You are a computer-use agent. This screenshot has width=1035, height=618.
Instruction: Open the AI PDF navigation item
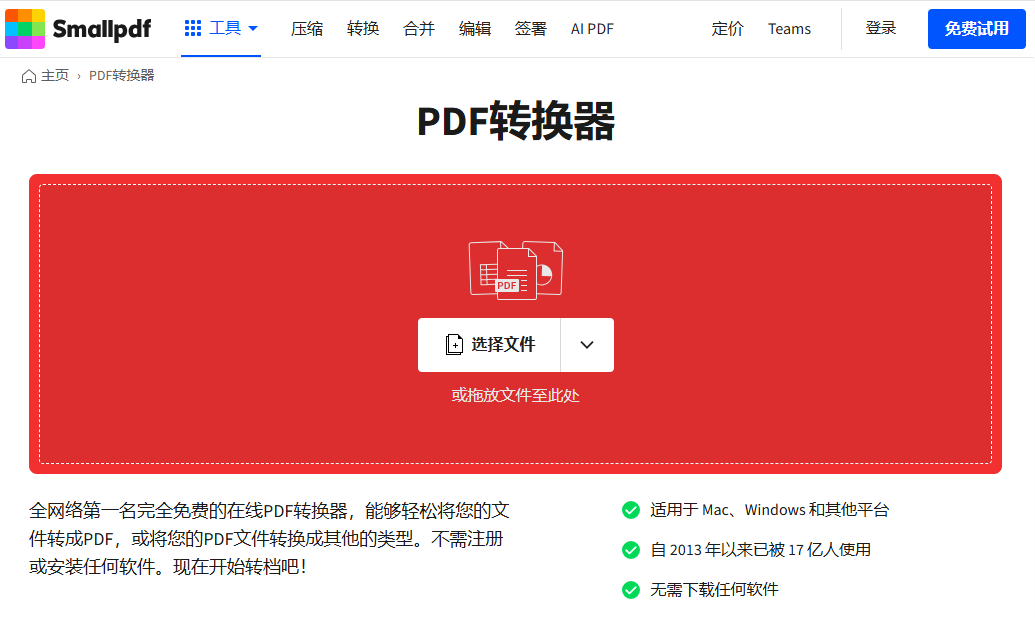coord(592,29)
